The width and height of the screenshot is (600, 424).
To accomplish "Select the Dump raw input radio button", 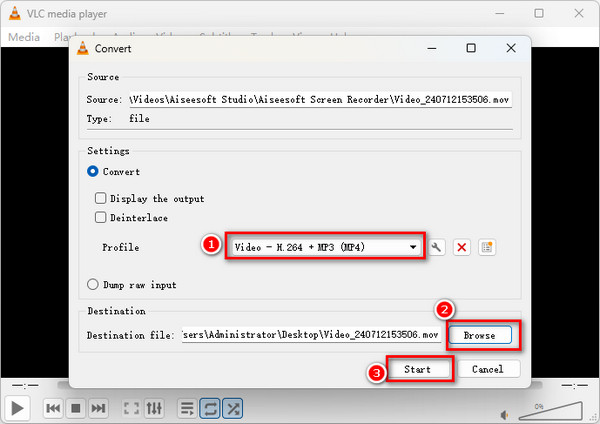I will pos(94,284).
